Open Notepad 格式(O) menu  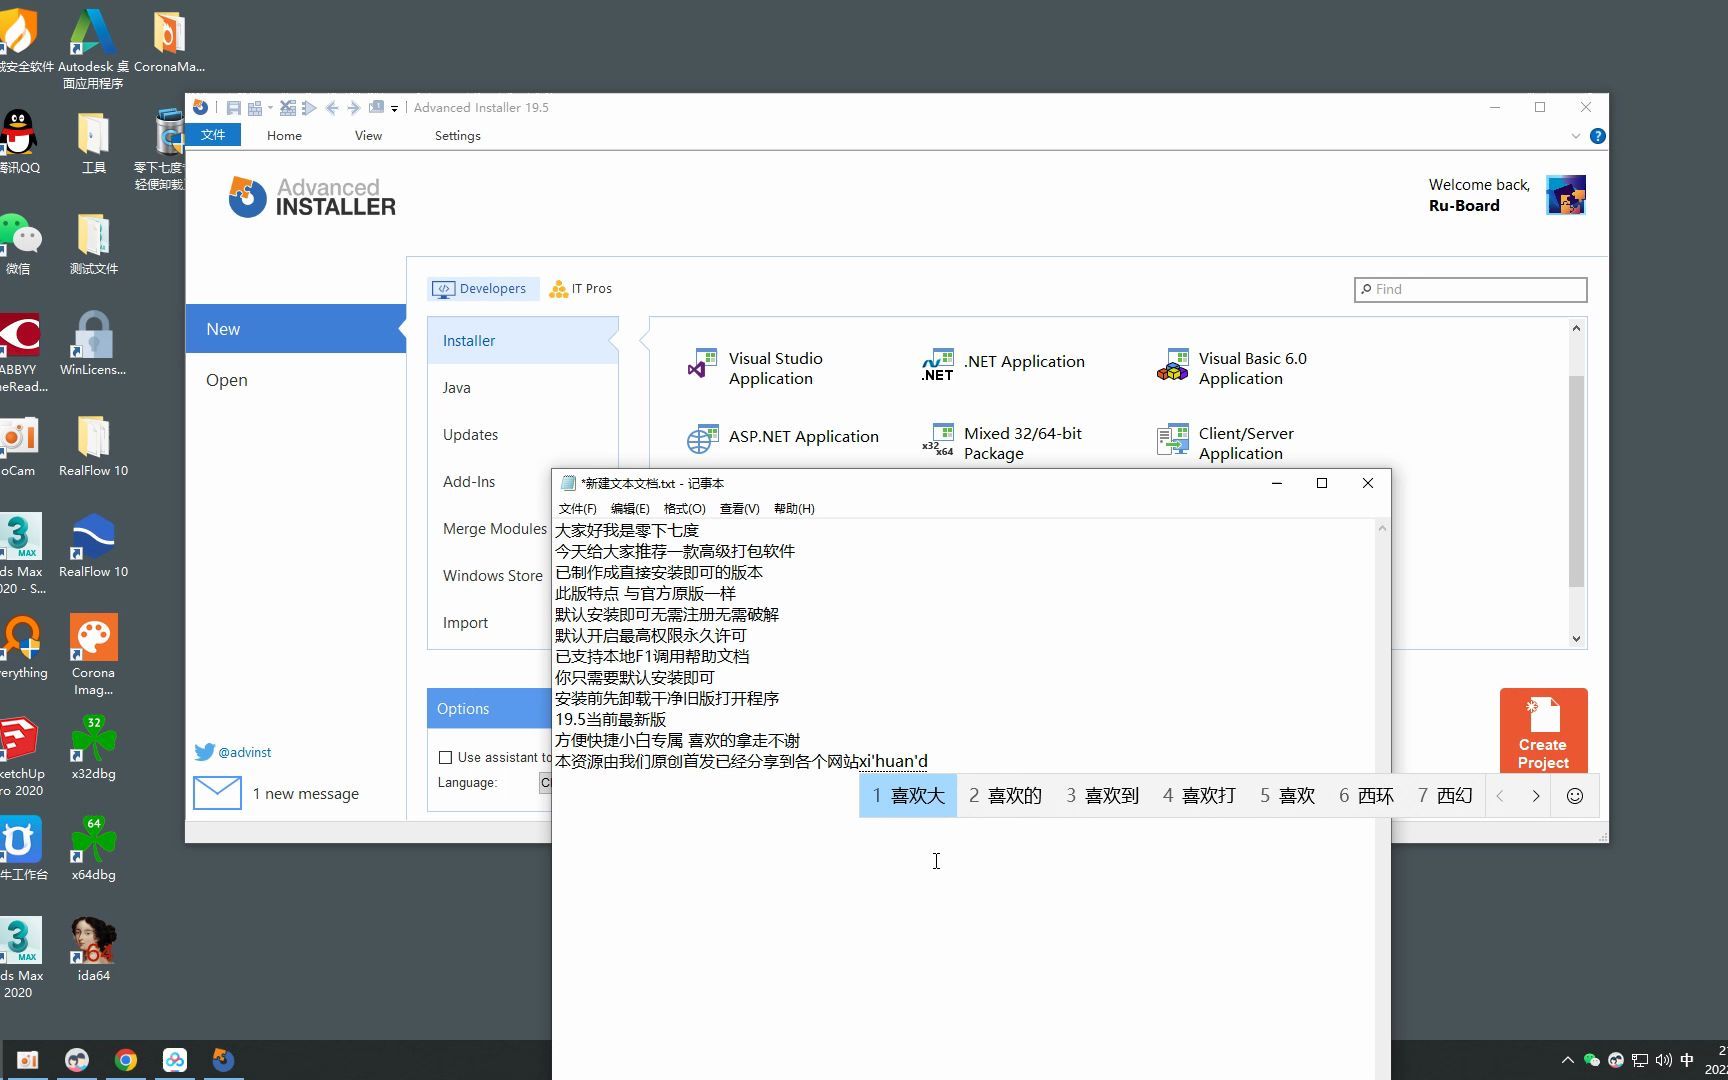684,508
